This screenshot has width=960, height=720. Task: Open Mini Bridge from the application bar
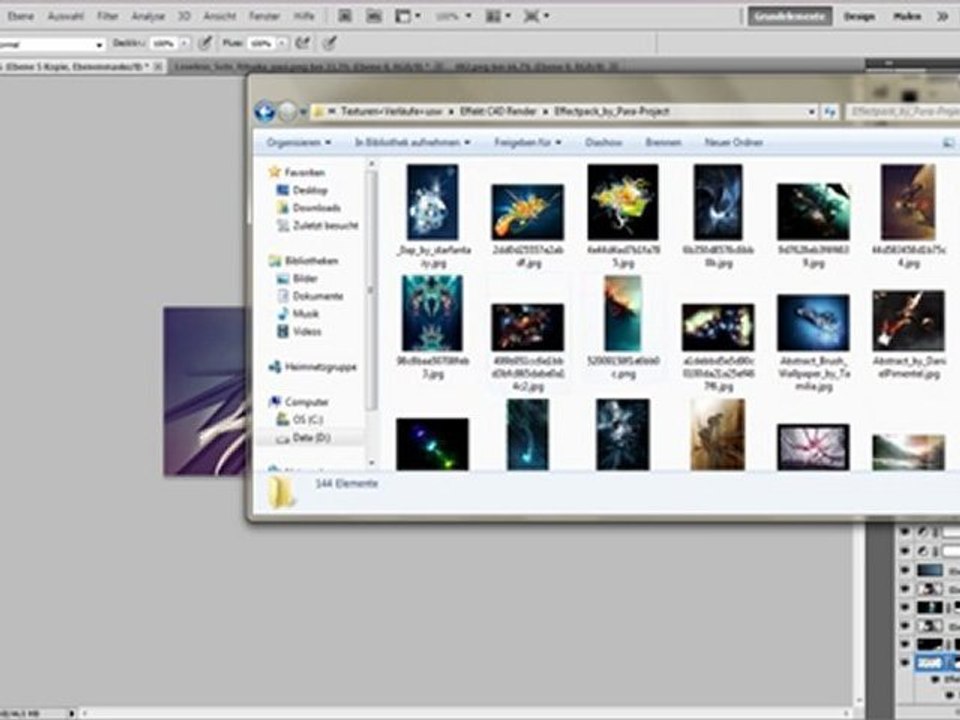coord(373,17)
